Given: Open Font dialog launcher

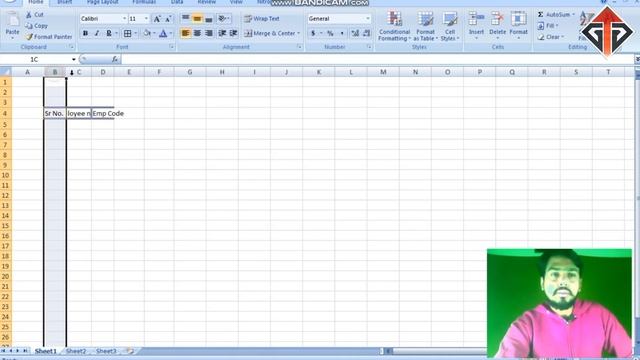Looking at the screenshot, I should tap(171, 47).
